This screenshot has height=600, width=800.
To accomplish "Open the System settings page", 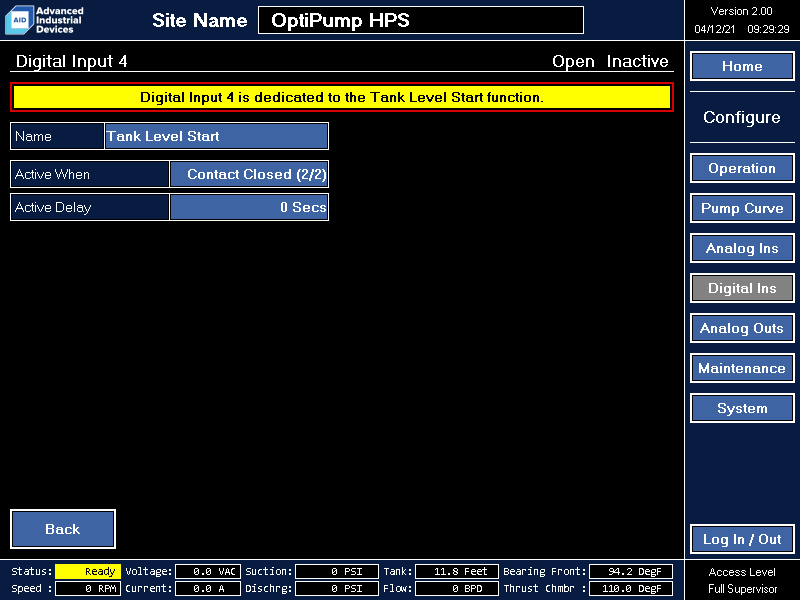I will pos(742,408).
